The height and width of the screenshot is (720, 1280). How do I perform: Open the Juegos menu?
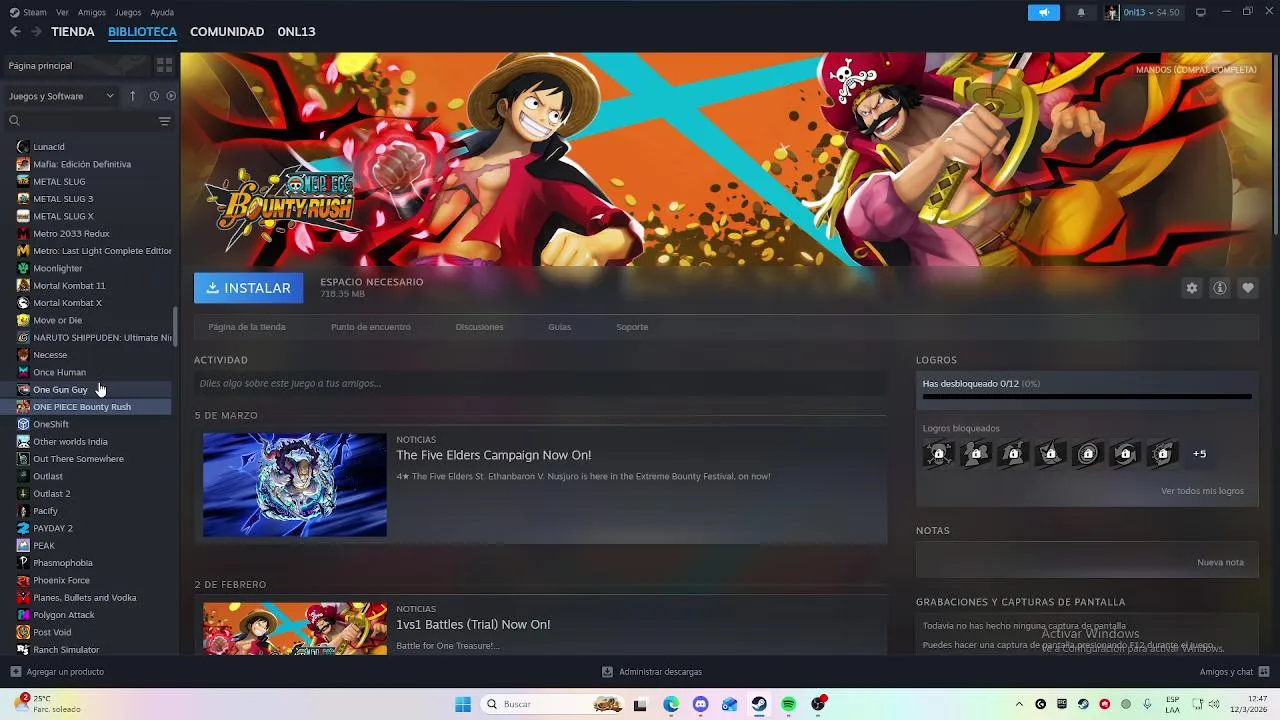coord(128,12)
